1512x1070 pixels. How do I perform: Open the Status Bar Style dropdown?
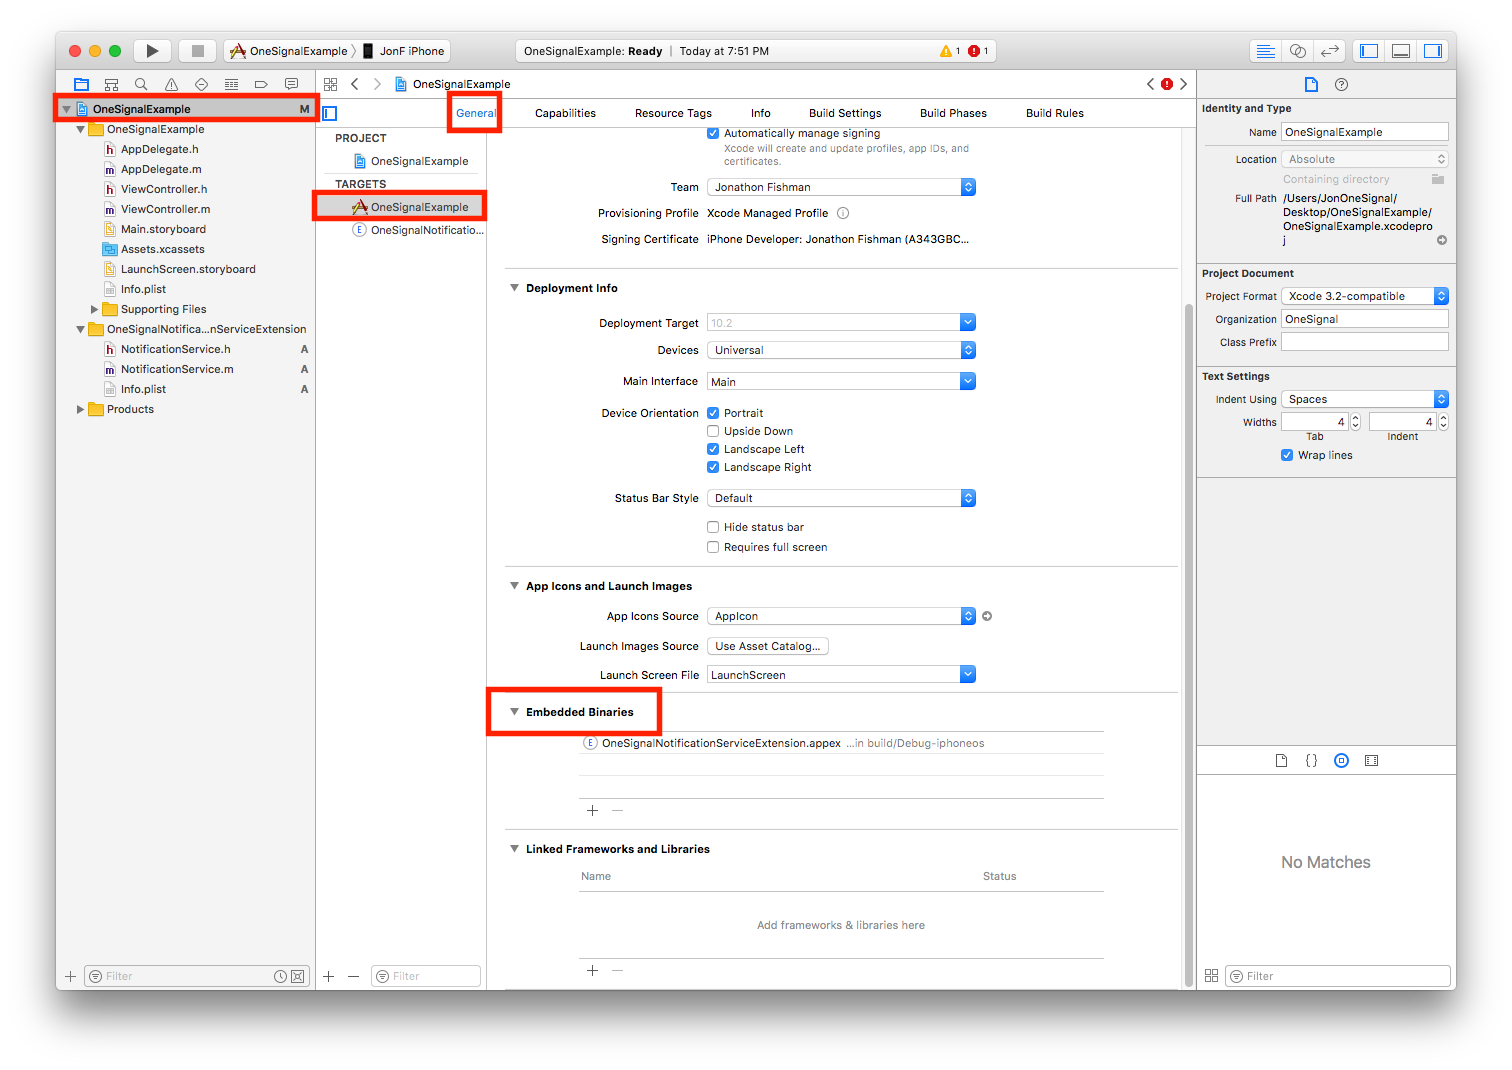click(x=841, y=498)
